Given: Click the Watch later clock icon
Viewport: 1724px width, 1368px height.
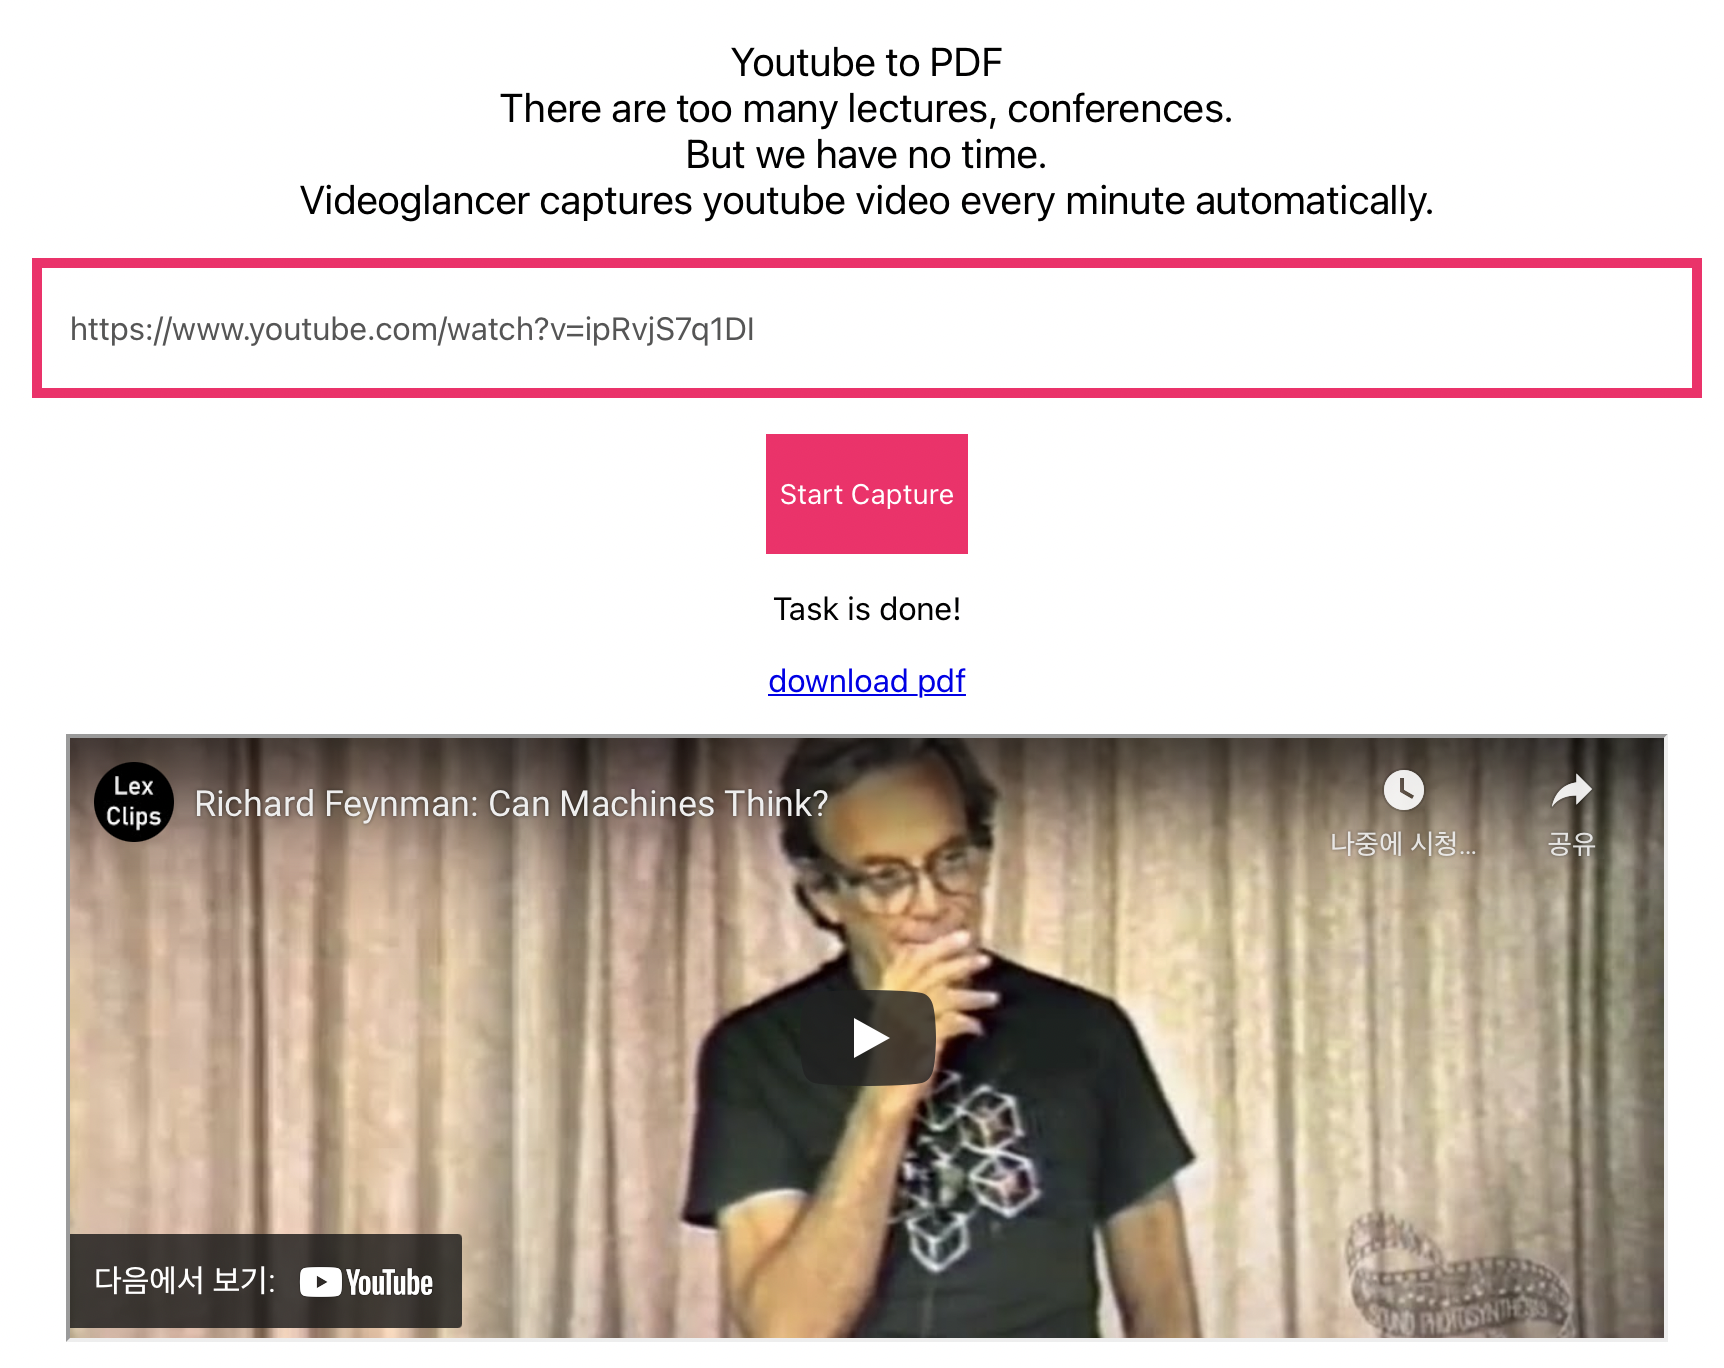Looking at the screenshot, I should [1403, 790].
